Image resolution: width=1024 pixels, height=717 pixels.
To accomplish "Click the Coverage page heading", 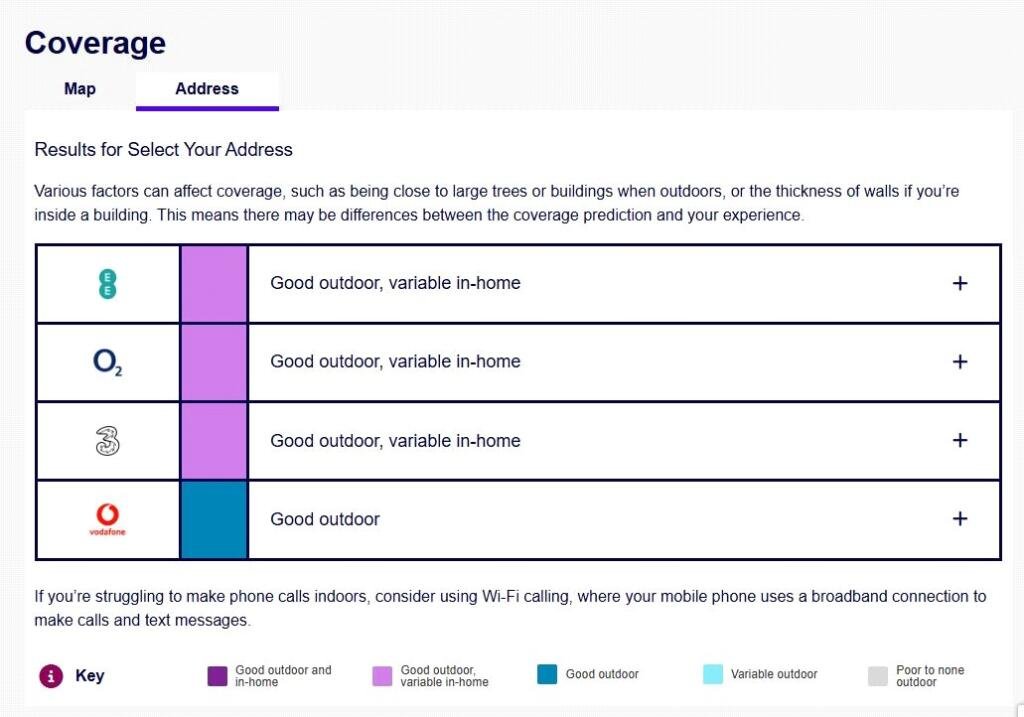I will 95,43.
